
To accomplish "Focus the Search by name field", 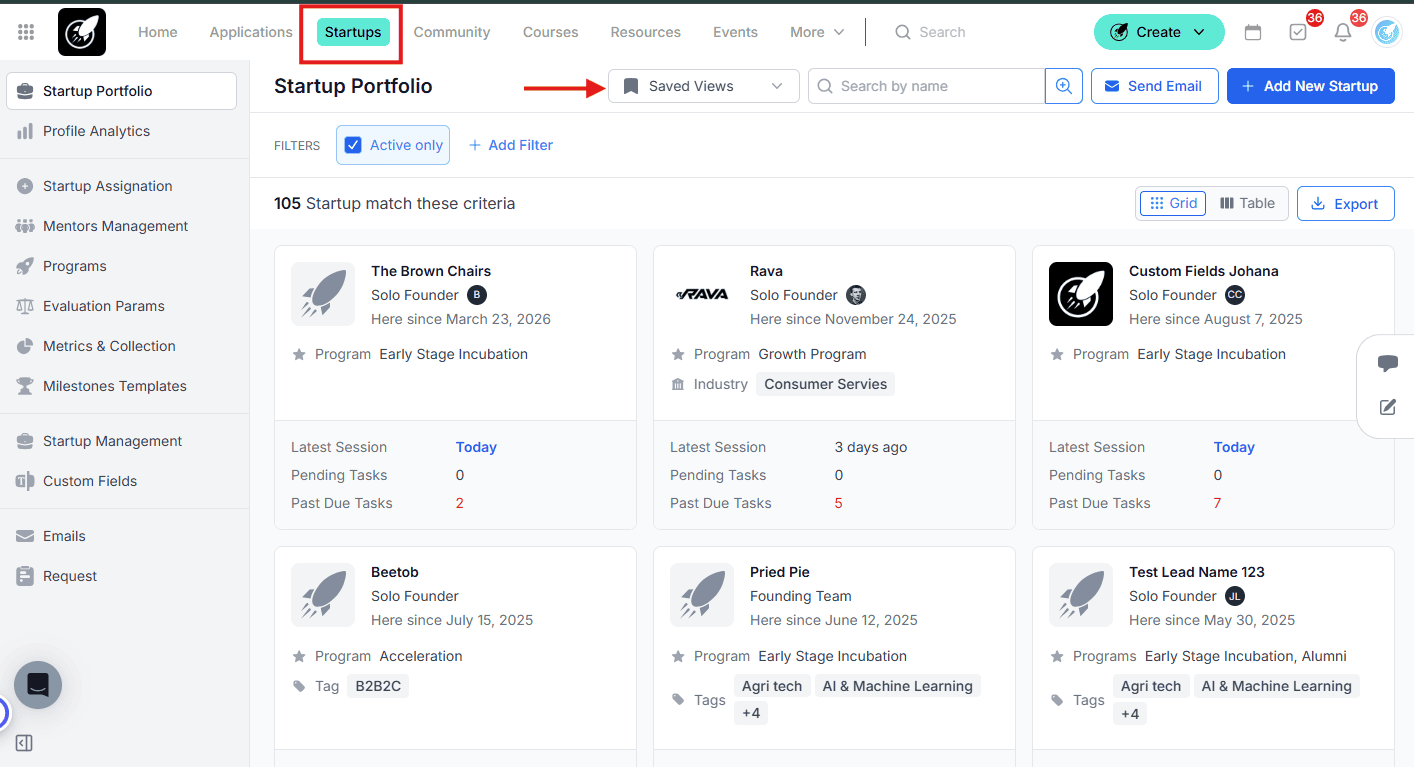I will point(926,86).
